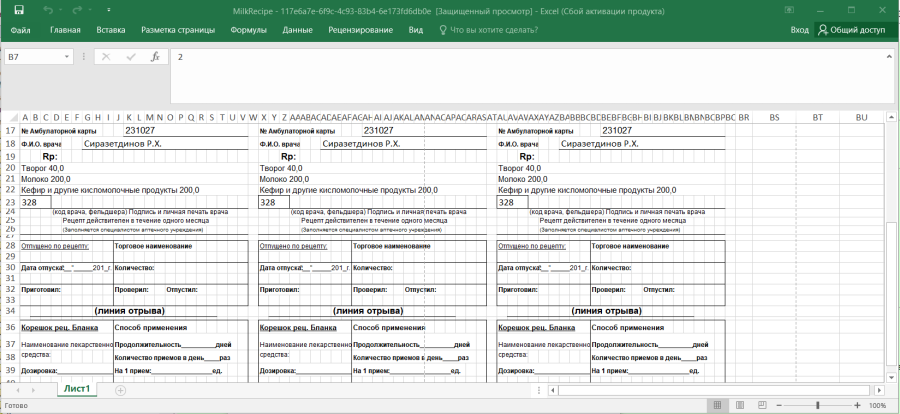Select row 34 header
Image resolution: width=900 pixels, height=414 pixels.
[10, 311]
